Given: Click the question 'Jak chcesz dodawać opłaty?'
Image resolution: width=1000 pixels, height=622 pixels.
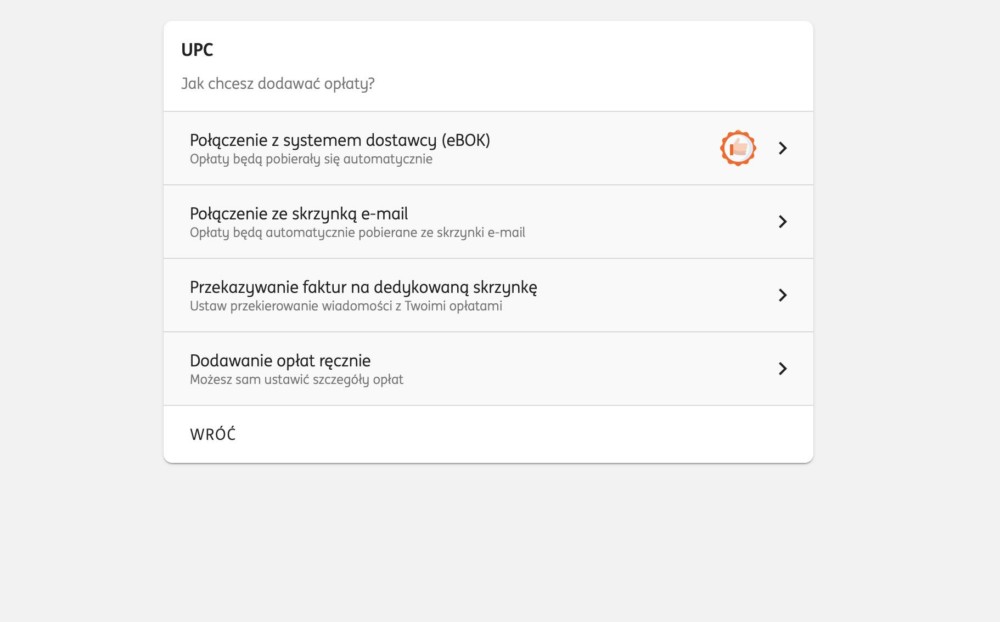Looking at the screenshot, I should tap(278, 84).
